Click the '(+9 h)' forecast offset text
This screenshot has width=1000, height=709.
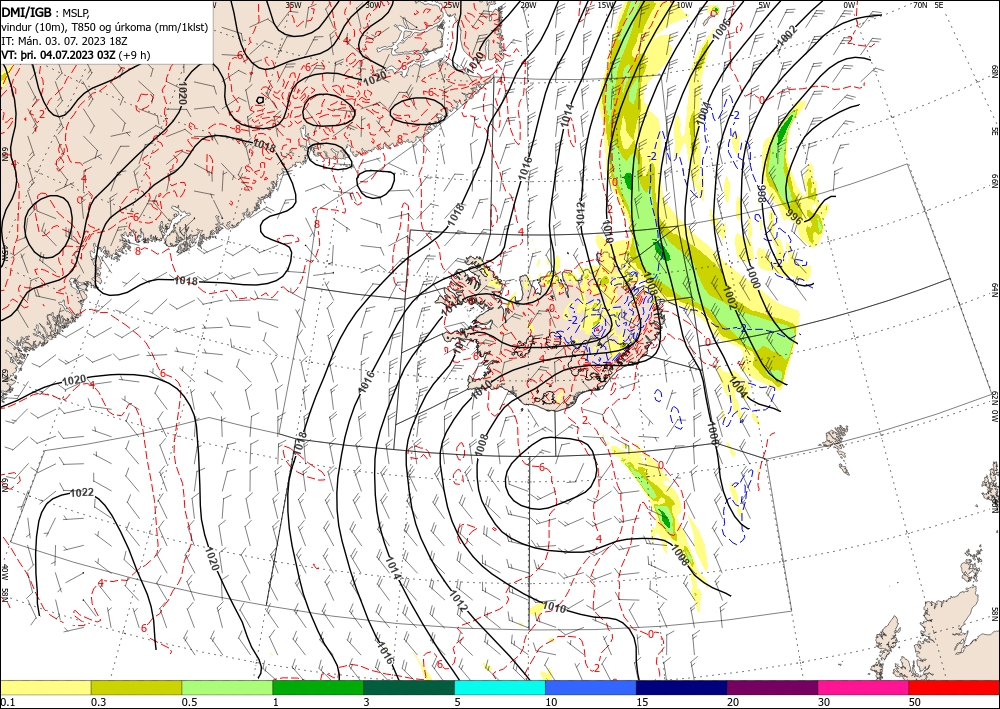pyautogui.click(x=135, y=55)
